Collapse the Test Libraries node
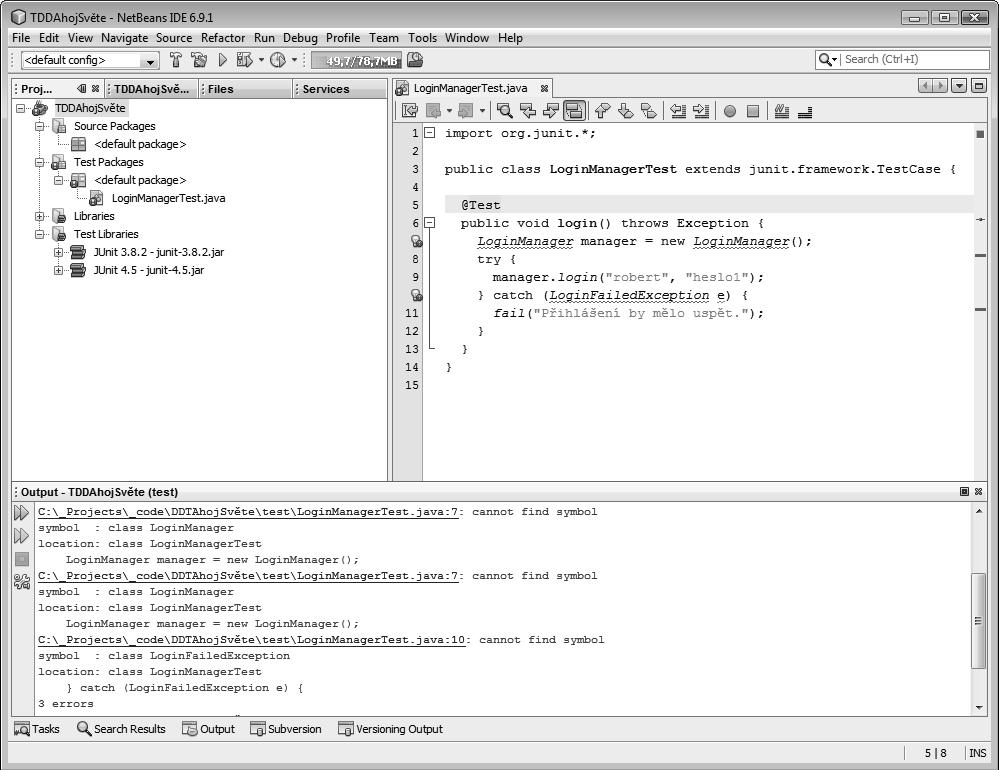Image resolution: width=999 pixels, height=770 pixels. point(40,234)
